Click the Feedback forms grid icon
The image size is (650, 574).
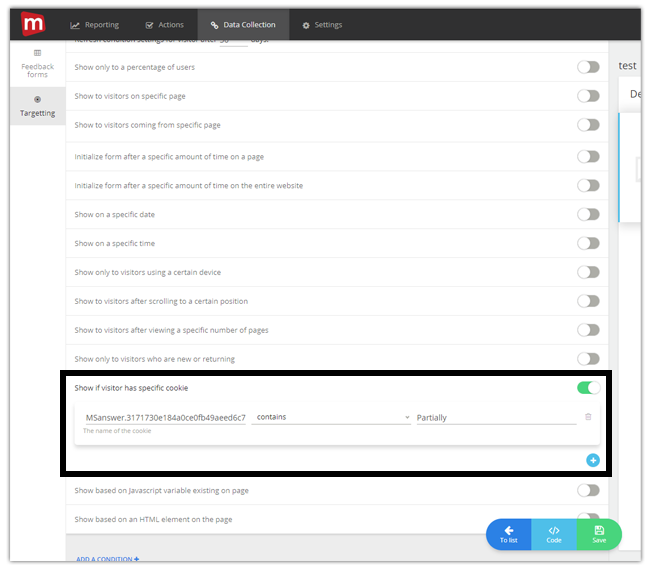tap(37, 53)
